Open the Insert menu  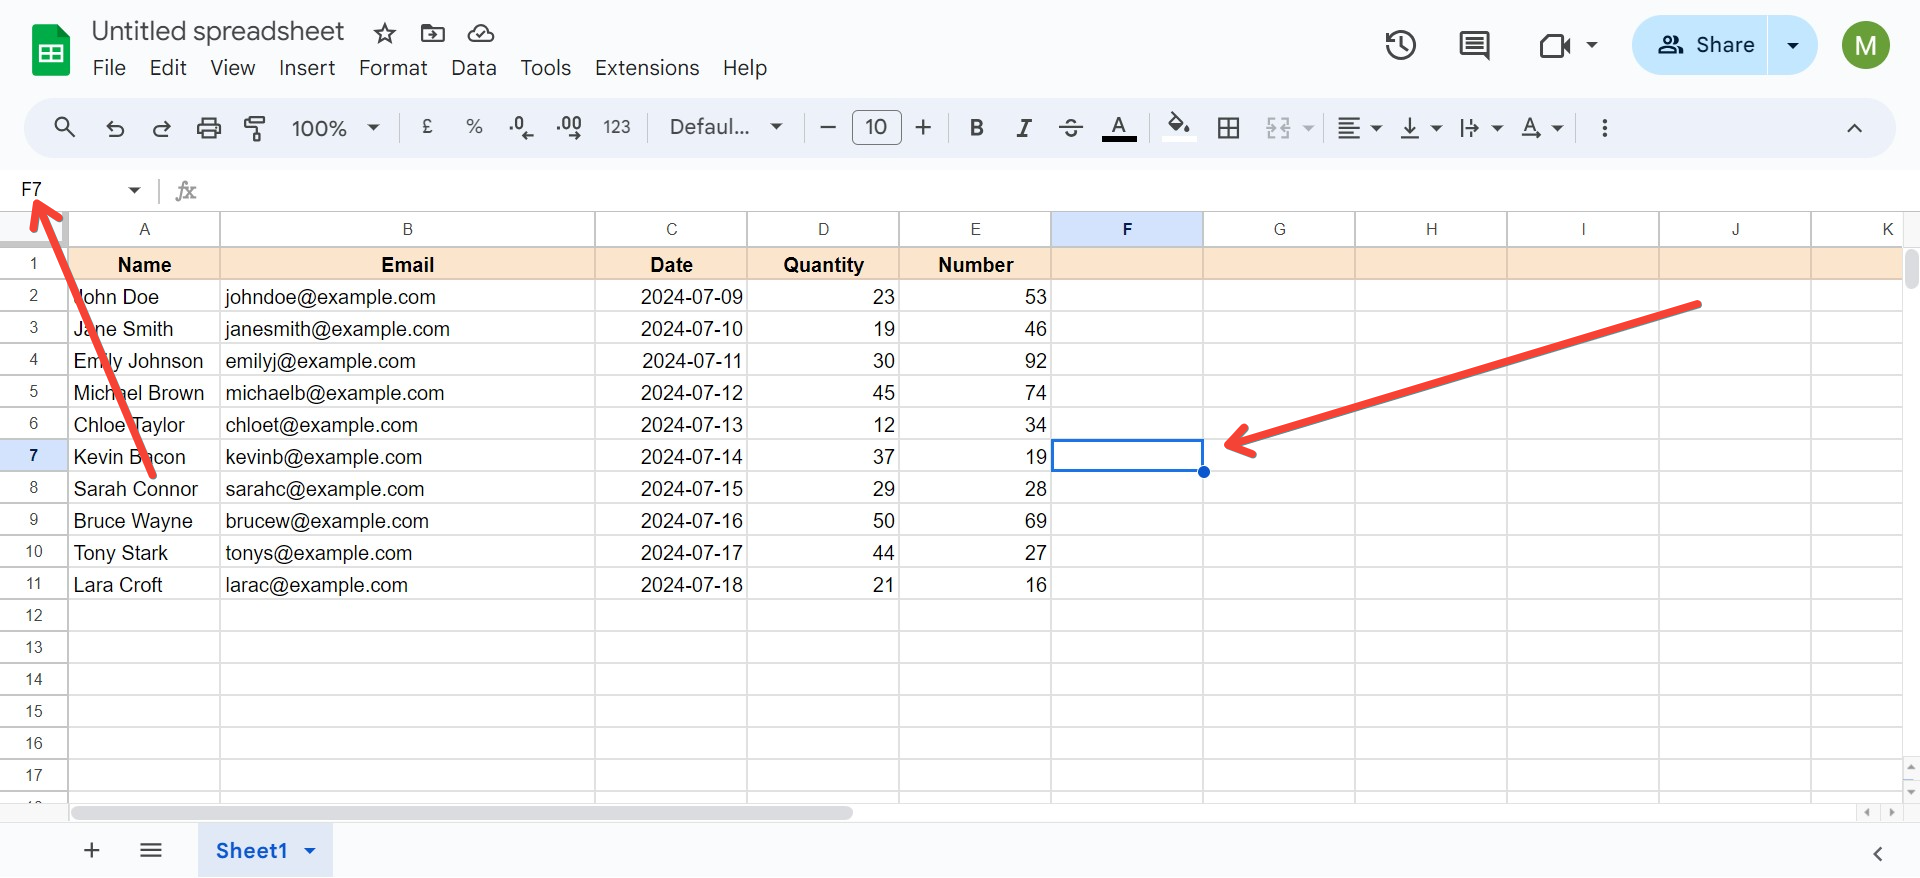click(307, 68)
